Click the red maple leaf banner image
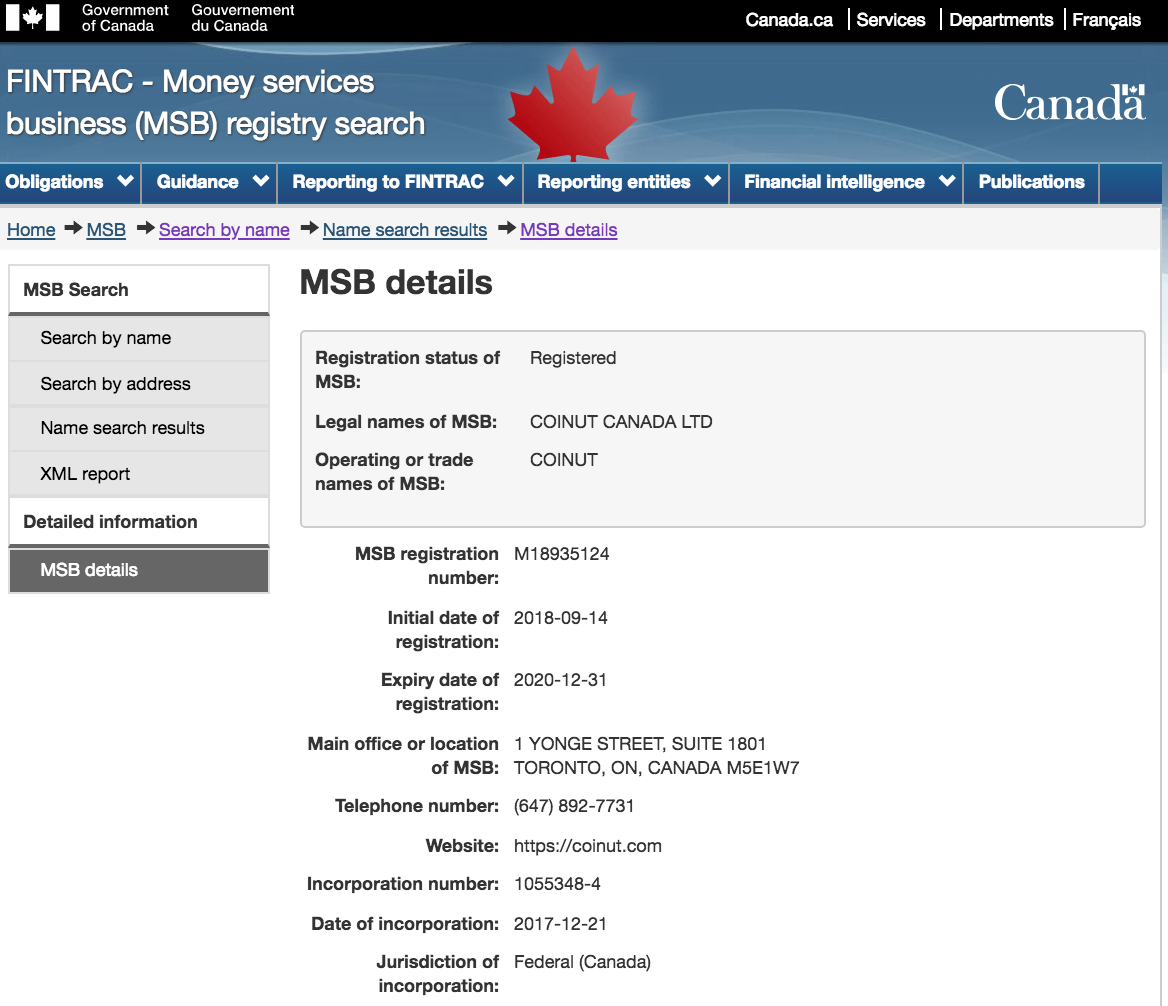This screenshot has height=1006, width=1168. (572, 105)
